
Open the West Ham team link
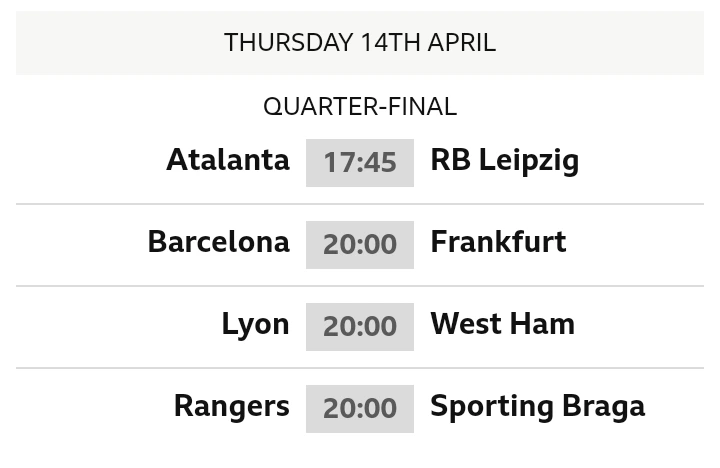pos(502,324)
